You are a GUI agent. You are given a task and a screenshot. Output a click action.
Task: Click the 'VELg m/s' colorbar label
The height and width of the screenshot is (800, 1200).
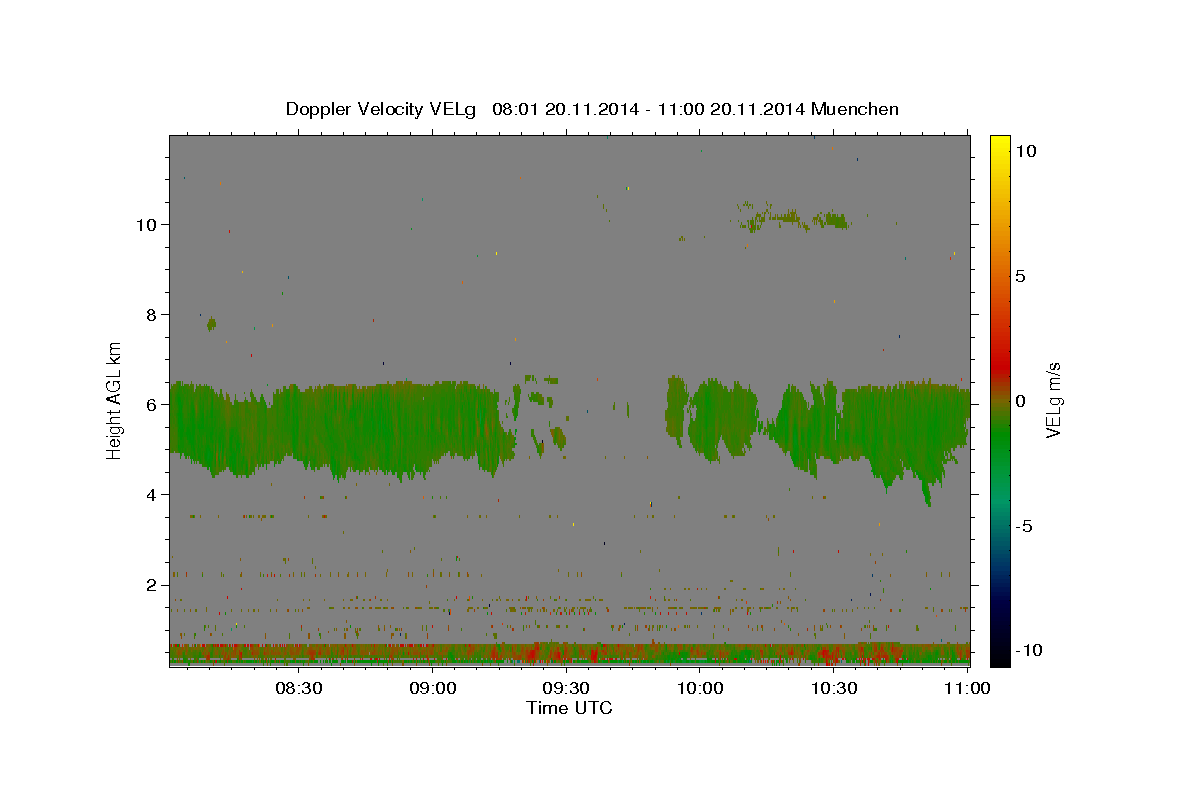coord(1053,400)
